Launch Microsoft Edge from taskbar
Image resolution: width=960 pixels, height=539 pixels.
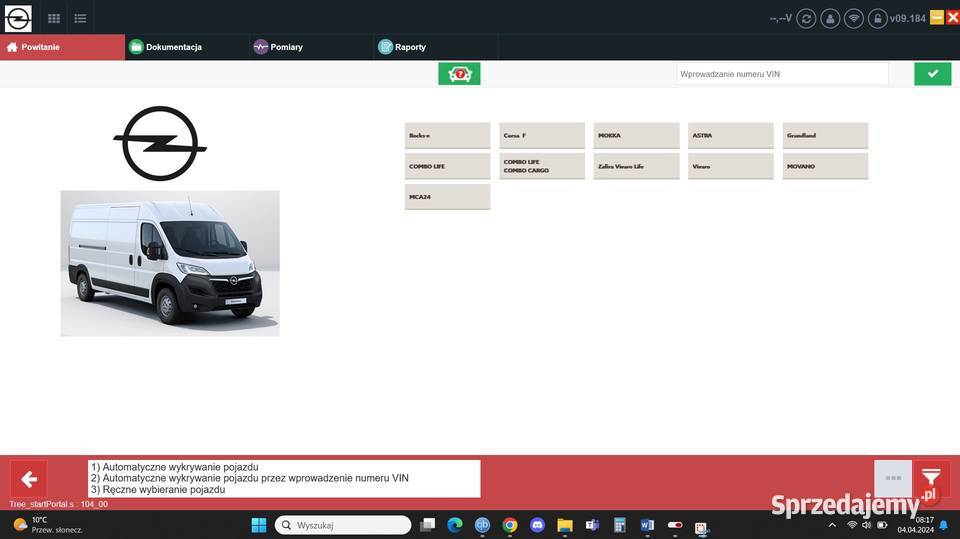tap(454, 525)
